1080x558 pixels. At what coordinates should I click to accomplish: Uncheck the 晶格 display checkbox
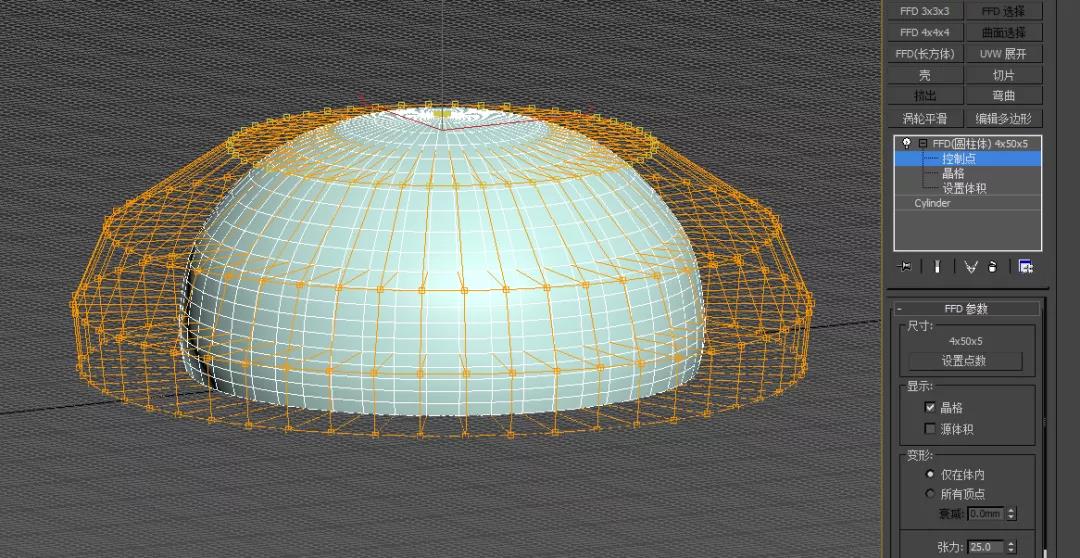tap(930, 408)
